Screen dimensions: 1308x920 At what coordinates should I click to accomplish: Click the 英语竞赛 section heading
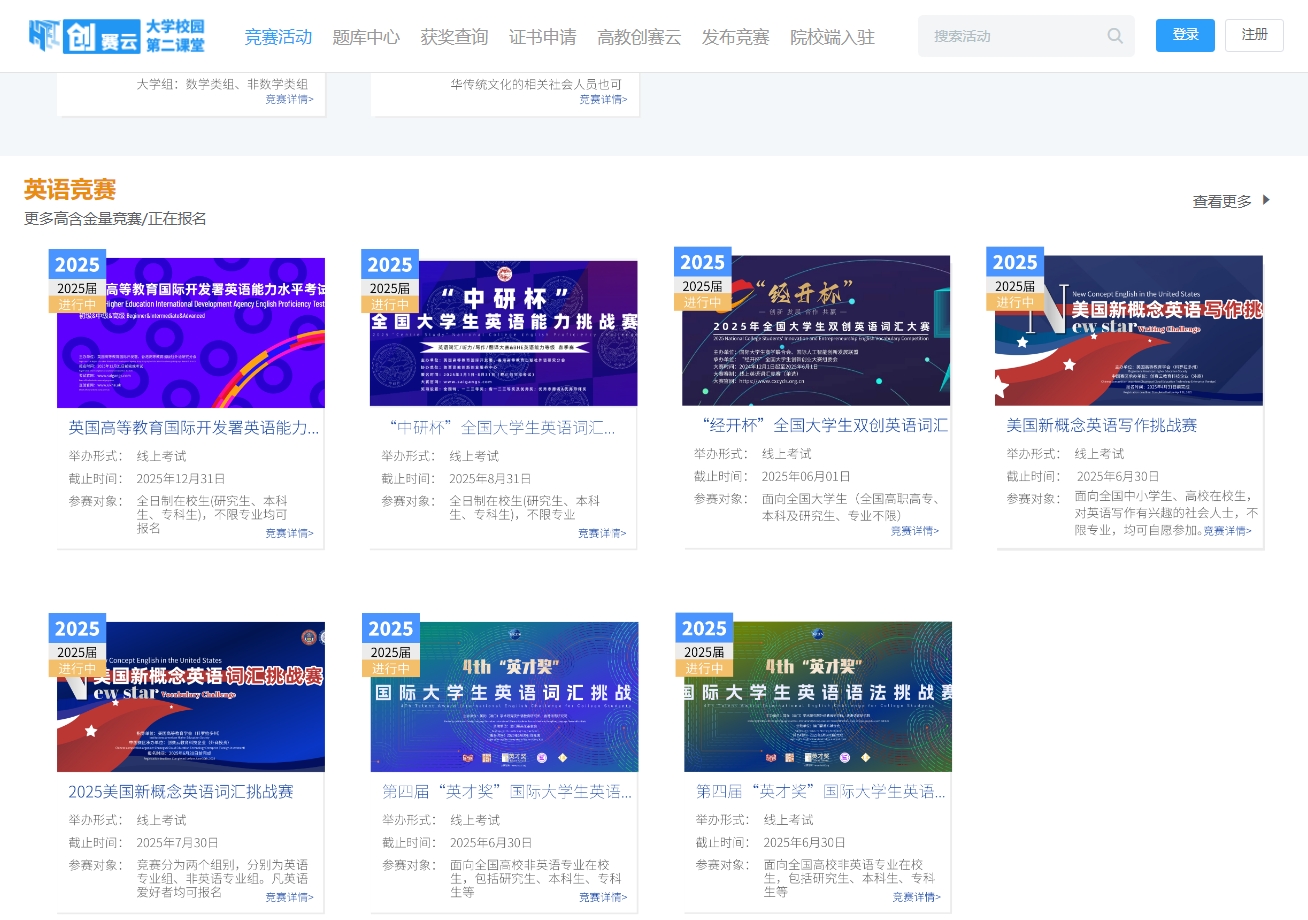click(x=70, y=189)
